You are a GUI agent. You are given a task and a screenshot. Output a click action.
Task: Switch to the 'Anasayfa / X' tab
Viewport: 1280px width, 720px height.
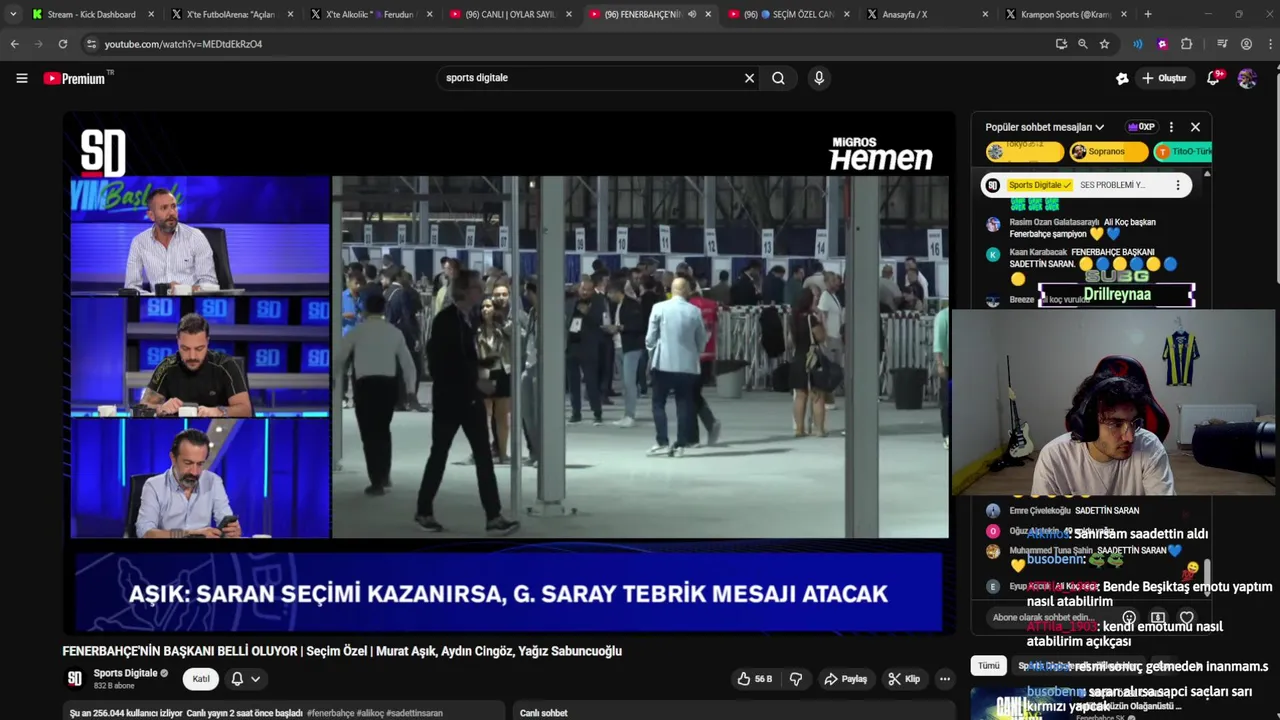(x=928, y=14)
